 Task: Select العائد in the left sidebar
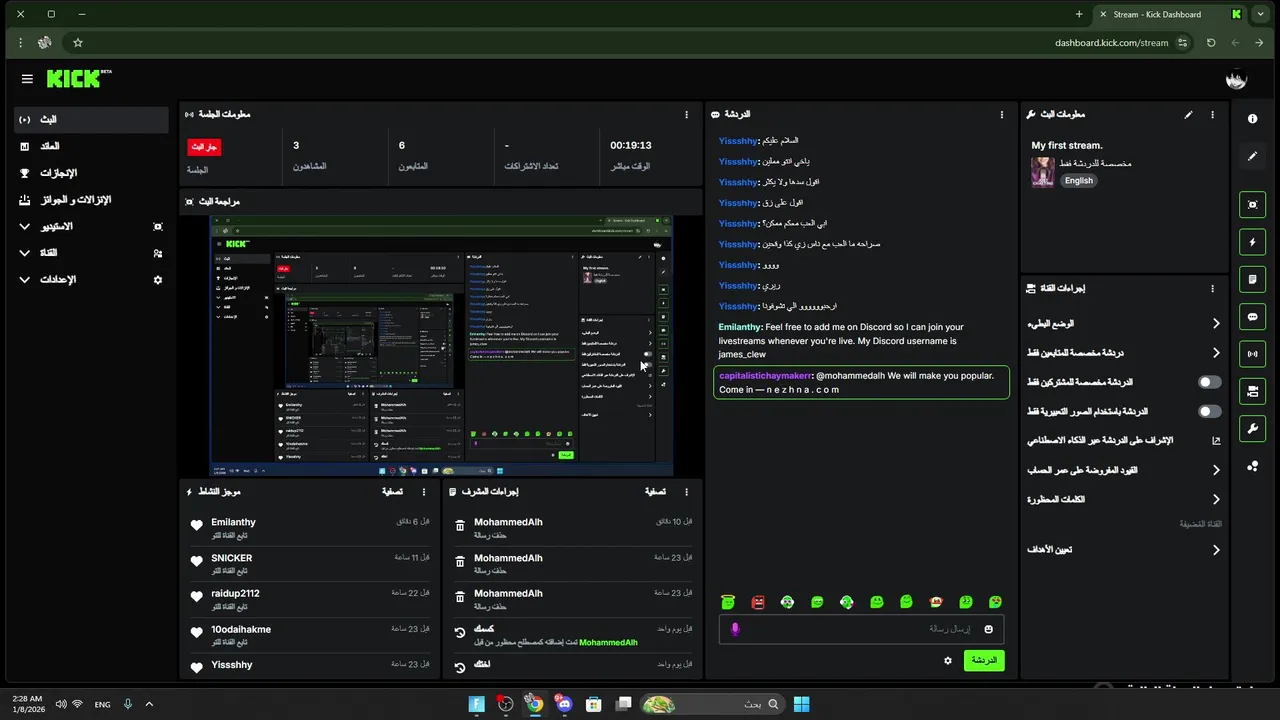pyautogui.click(x=91, y=146)
